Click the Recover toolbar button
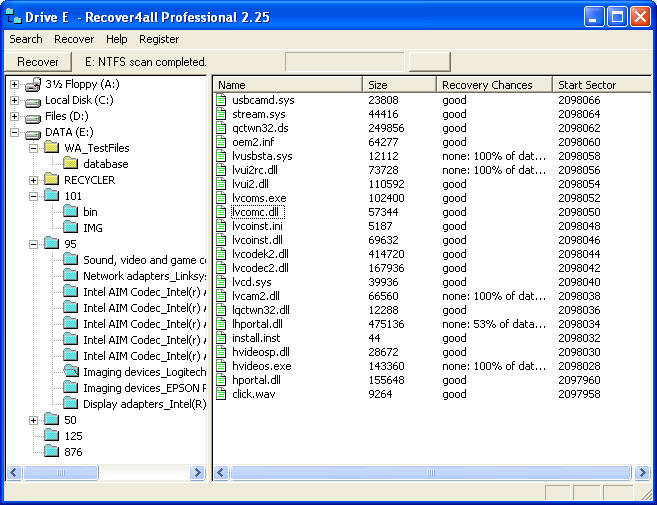Screen dimensions: 657x505 point(38,62)
